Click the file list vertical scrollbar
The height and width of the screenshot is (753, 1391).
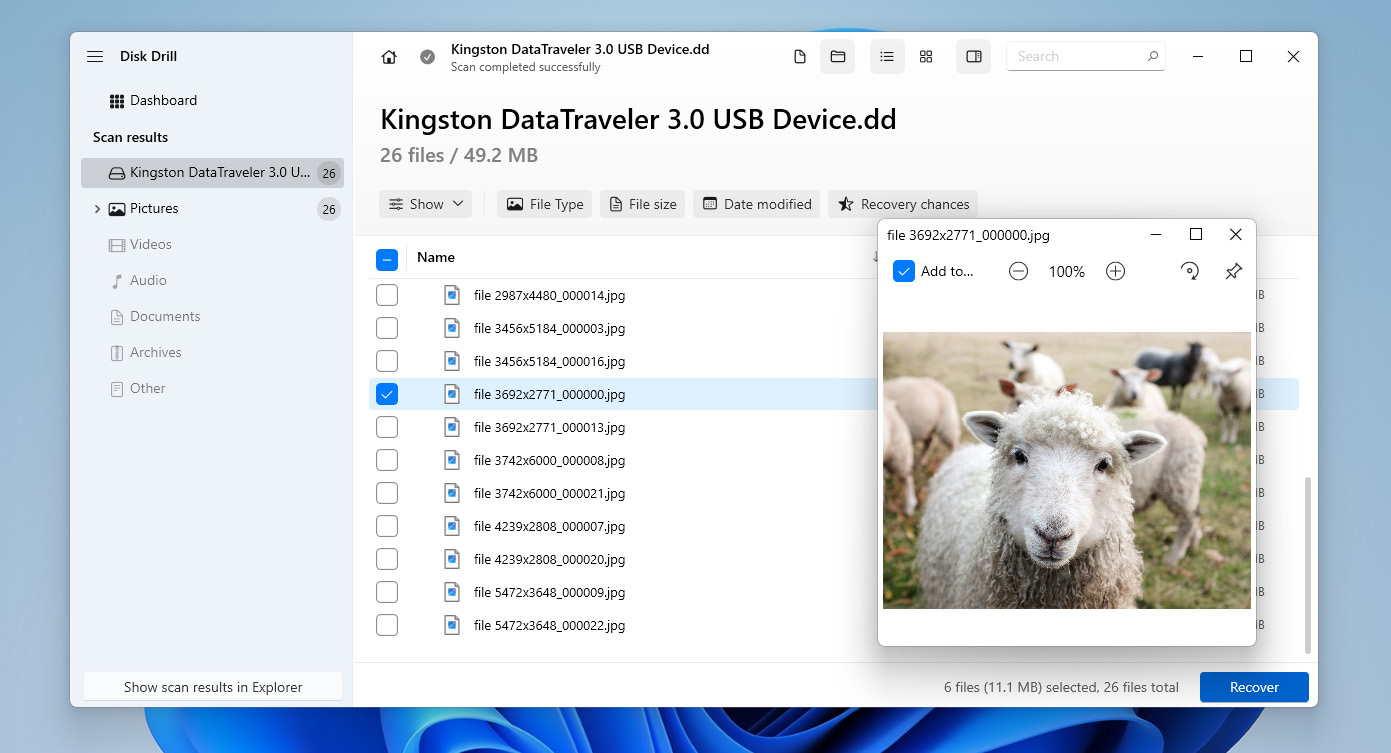point(1306,566)
